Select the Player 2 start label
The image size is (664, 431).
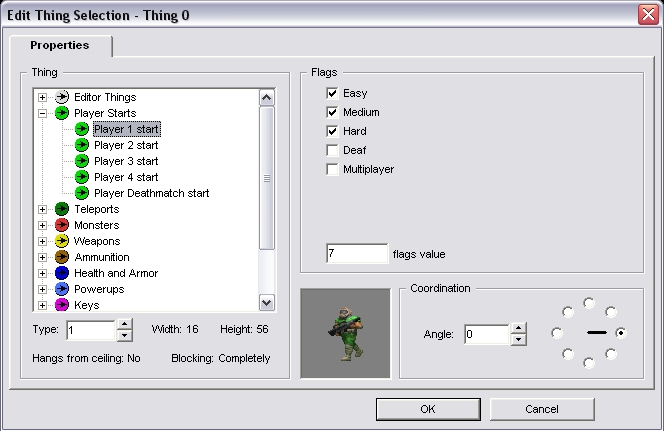[126, 145]
